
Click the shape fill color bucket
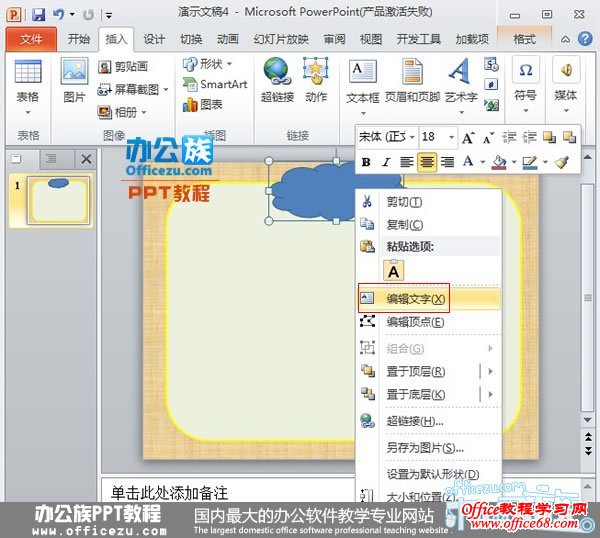pyautogui.click(x=498, y=162)
